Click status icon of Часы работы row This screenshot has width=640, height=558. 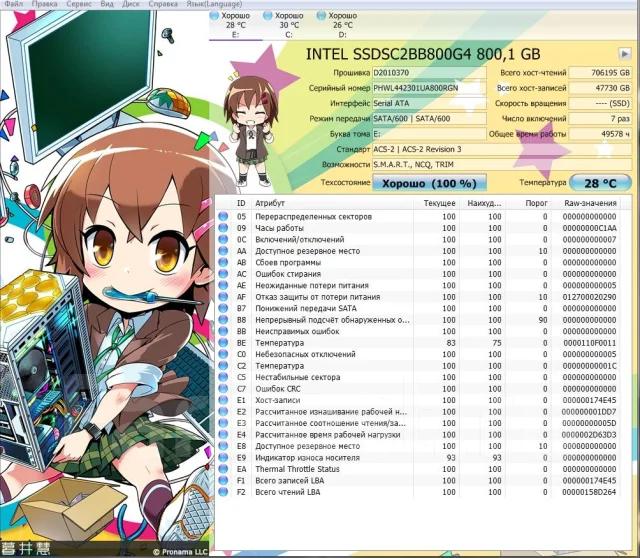223,228
